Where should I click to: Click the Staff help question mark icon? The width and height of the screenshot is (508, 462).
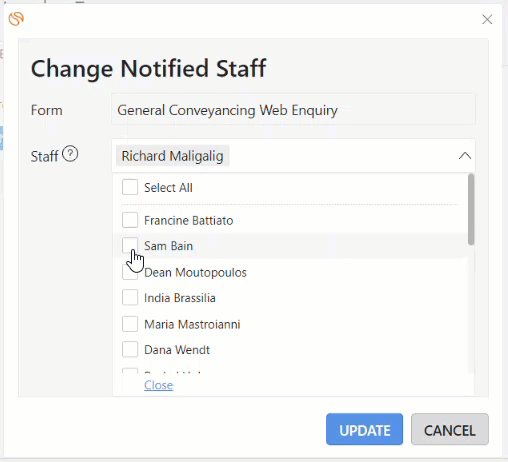click(x=70, y=154)
